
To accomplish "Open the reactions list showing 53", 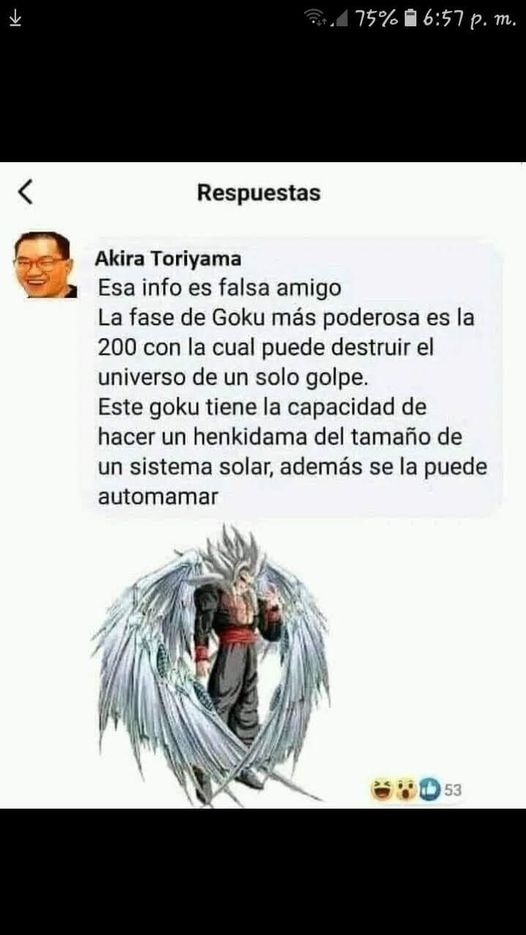I will 453,790.
